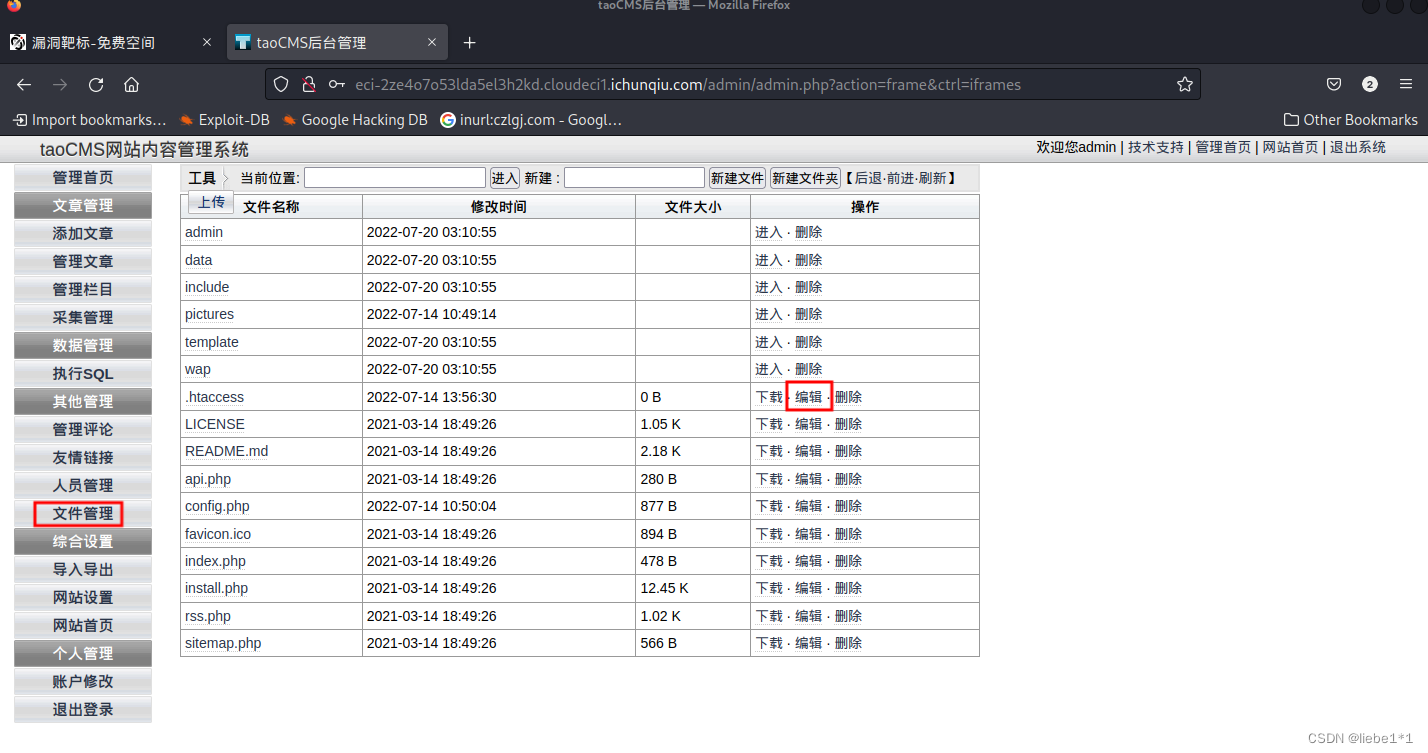Click 进入 for the template folder
Screen dimensions: 1428x753
pos(768,342)
